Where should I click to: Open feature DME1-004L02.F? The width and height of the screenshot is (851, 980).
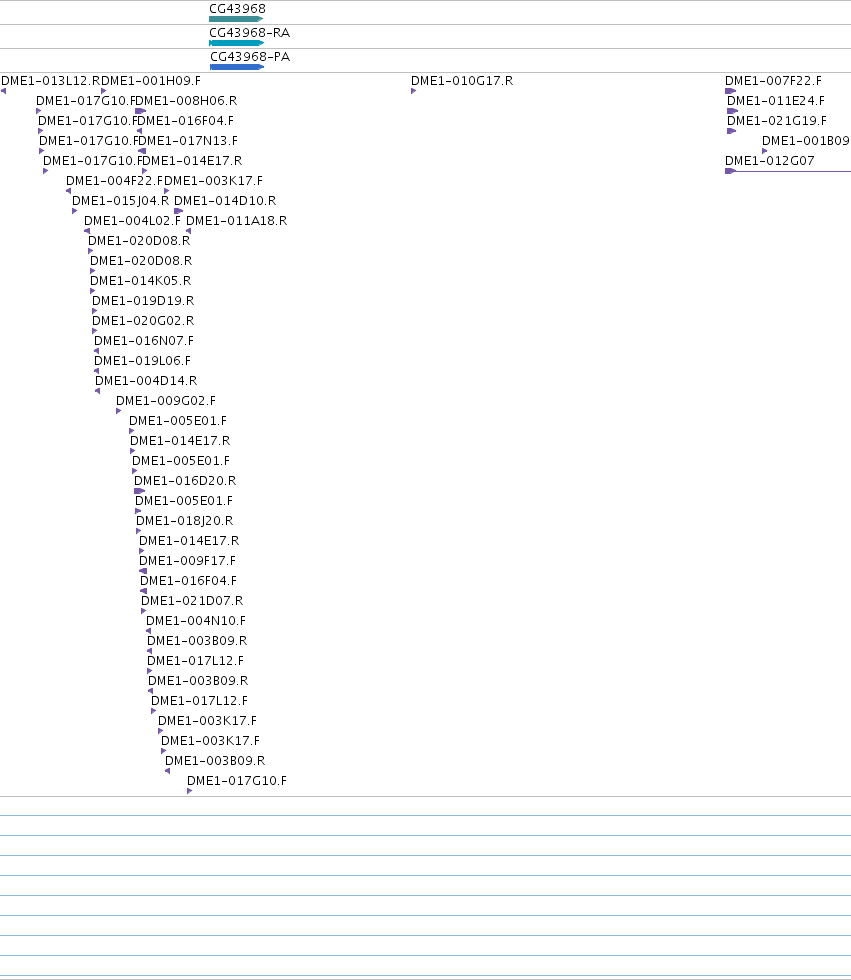click(x=132, y=221)
